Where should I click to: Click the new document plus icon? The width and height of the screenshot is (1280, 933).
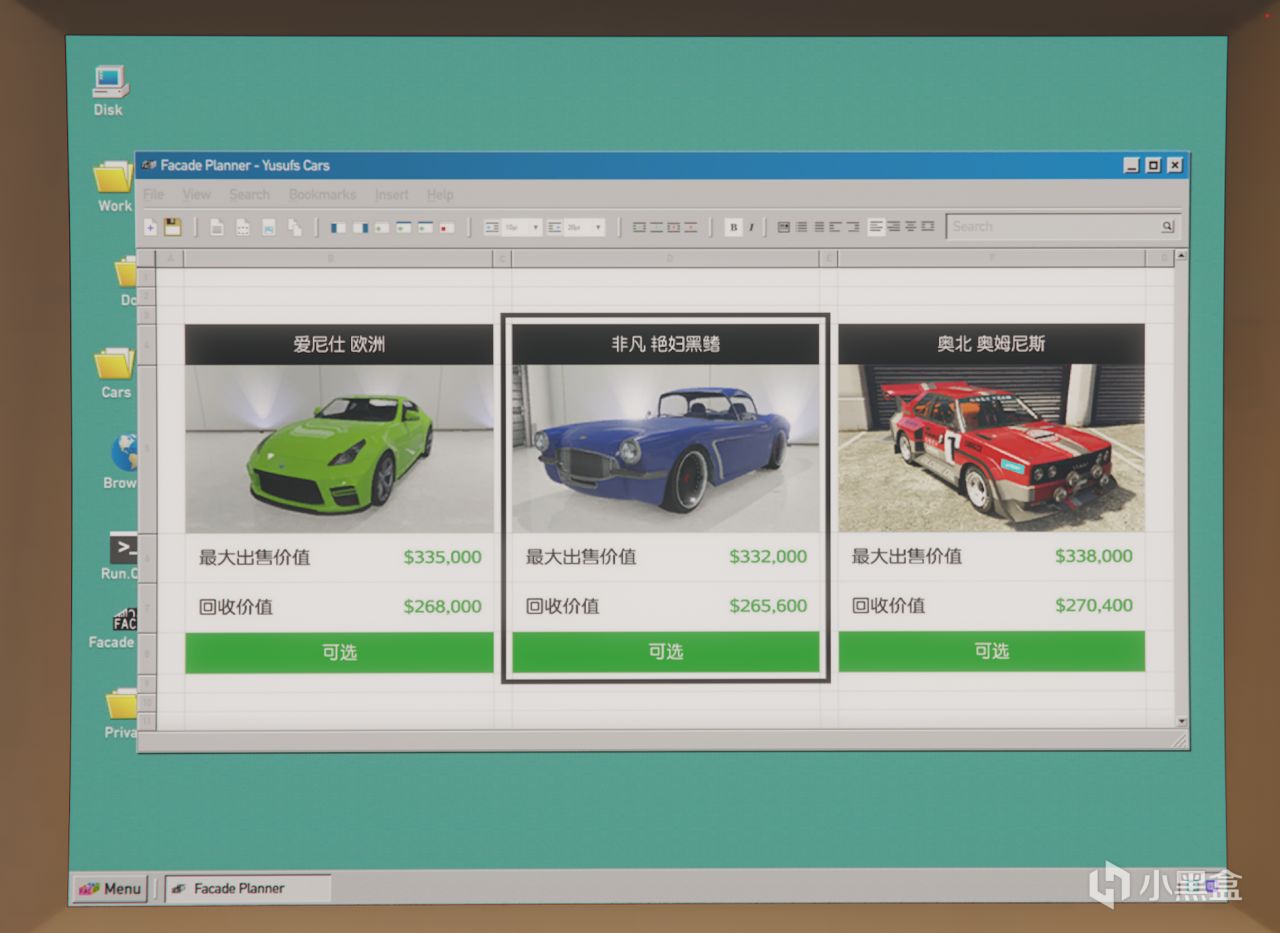(150, 227)
